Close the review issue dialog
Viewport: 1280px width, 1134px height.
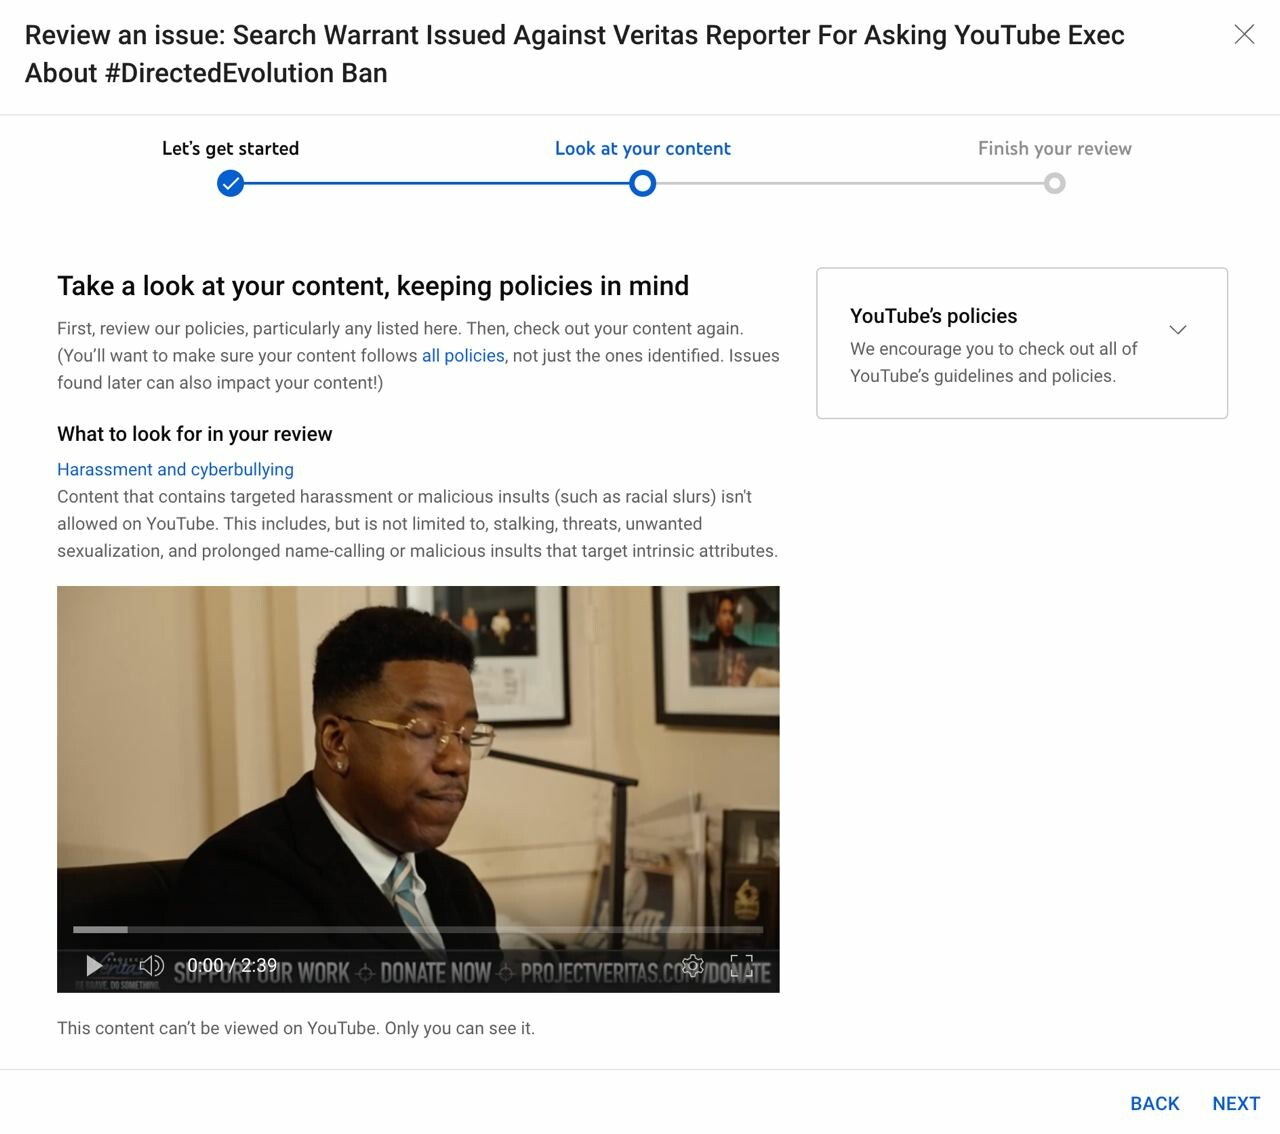point(1244,35)
